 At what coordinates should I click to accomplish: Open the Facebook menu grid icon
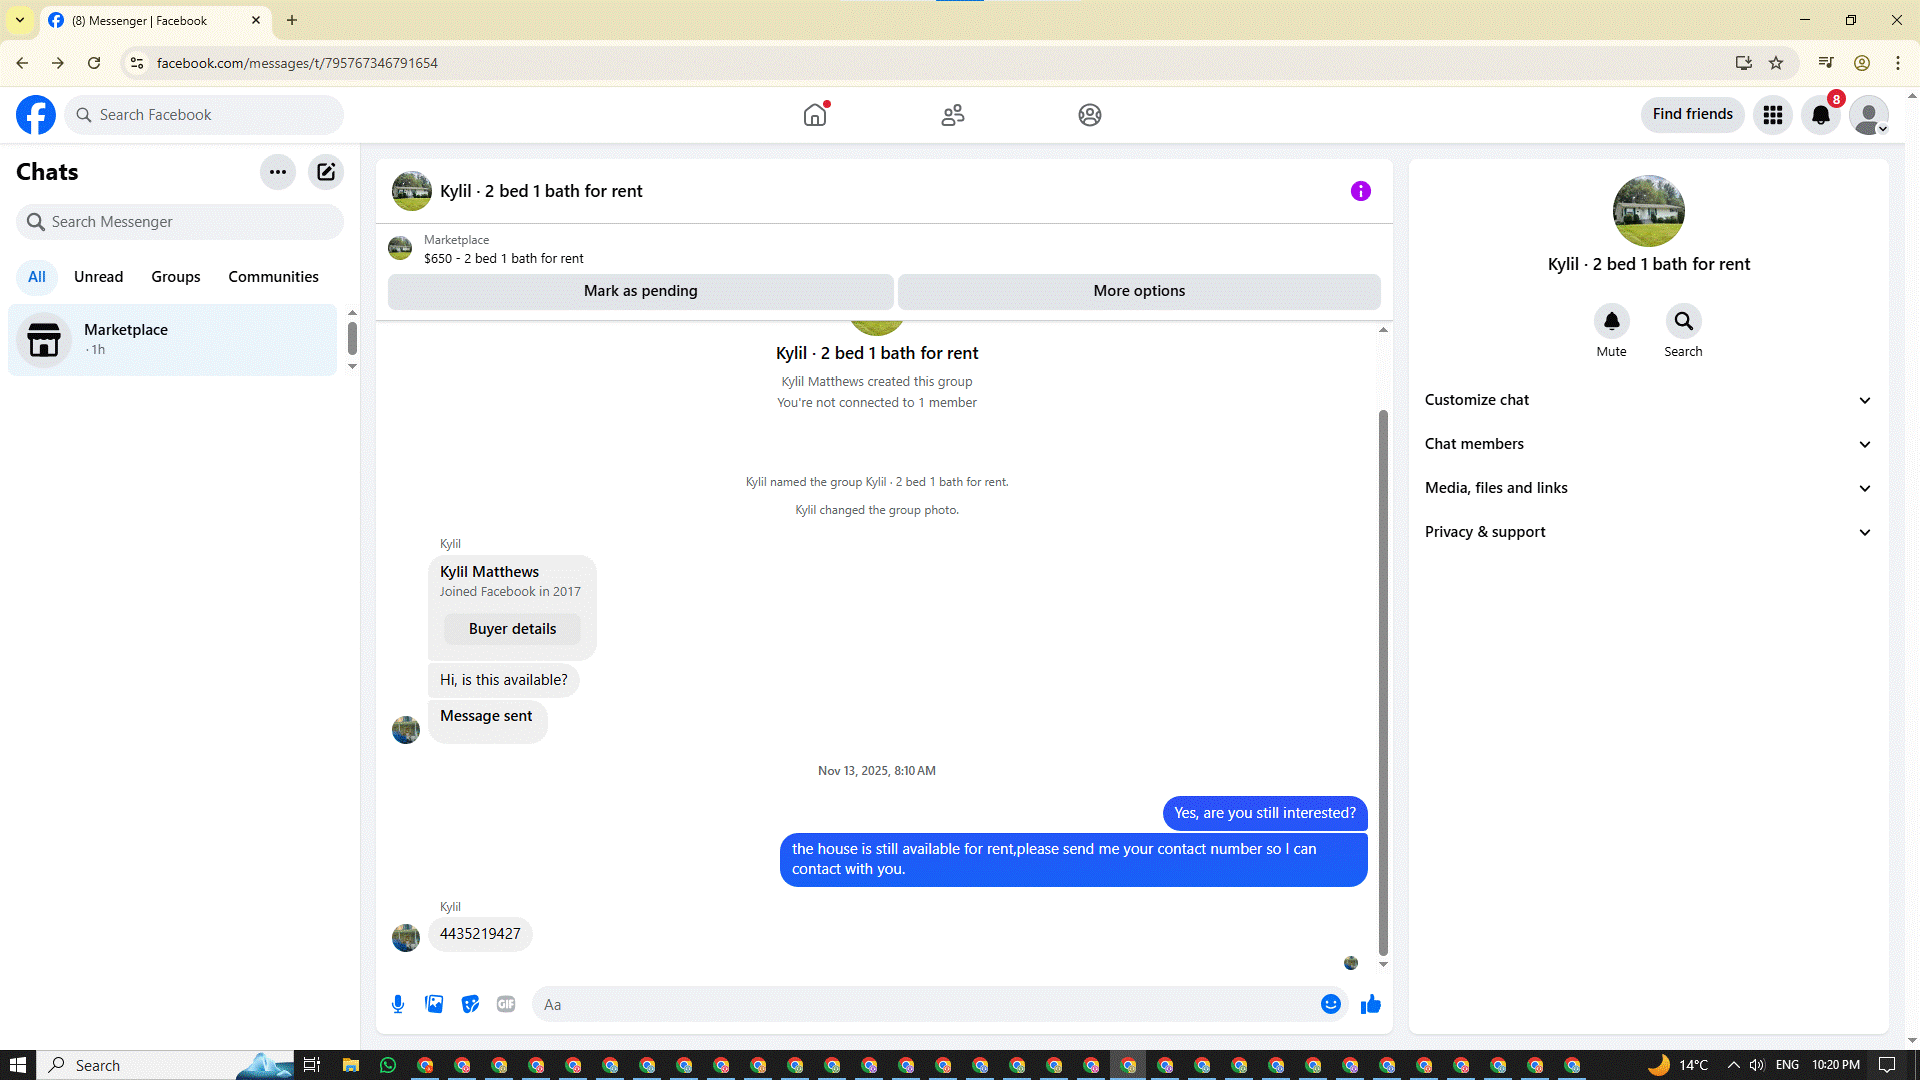pyautogui.click(x=1773, y=115)
